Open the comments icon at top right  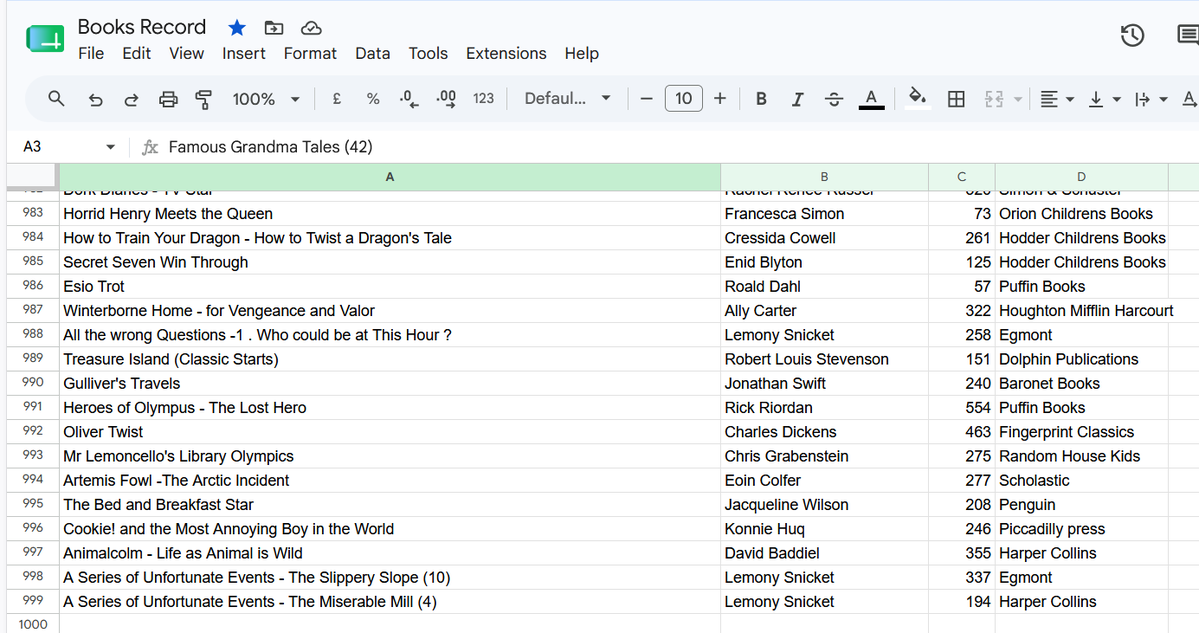point(1188,35)
